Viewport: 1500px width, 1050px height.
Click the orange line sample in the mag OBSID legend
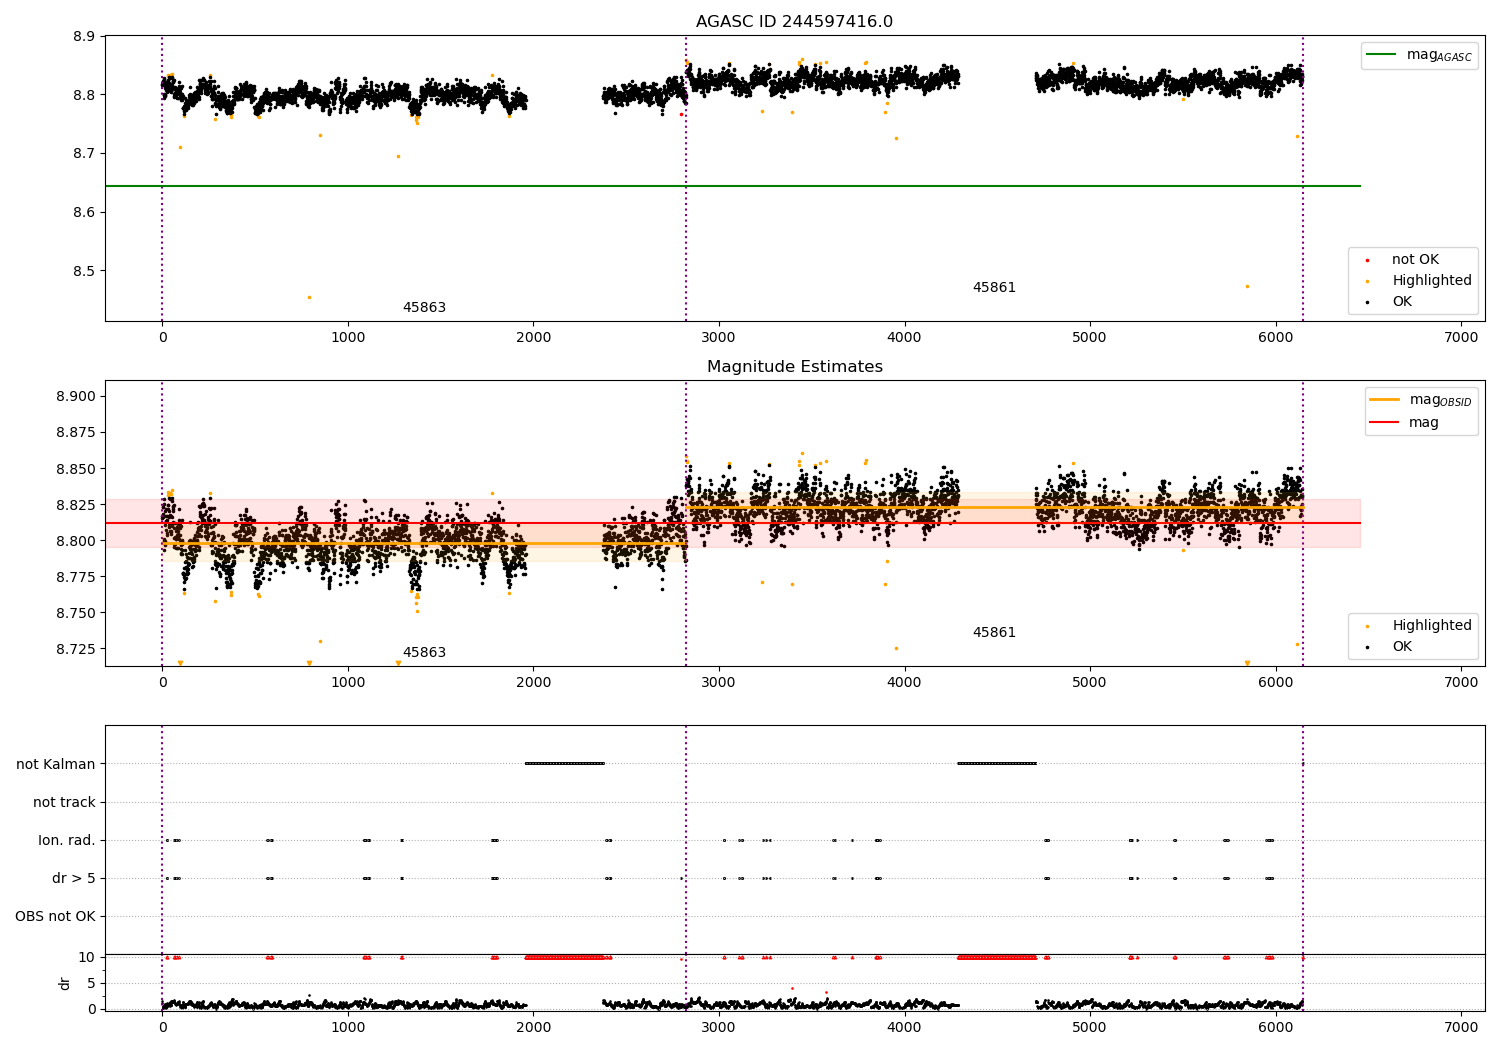(1385, 400)
